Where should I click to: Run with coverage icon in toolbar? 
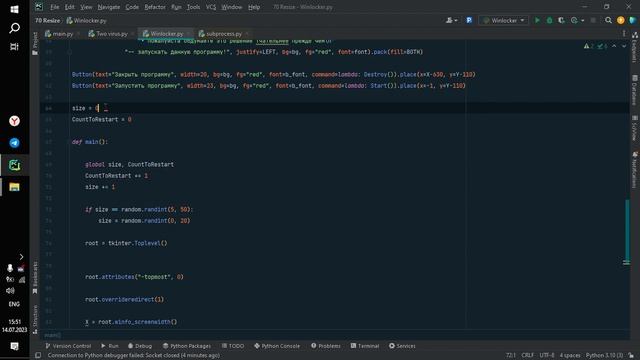tap(561, 20)
